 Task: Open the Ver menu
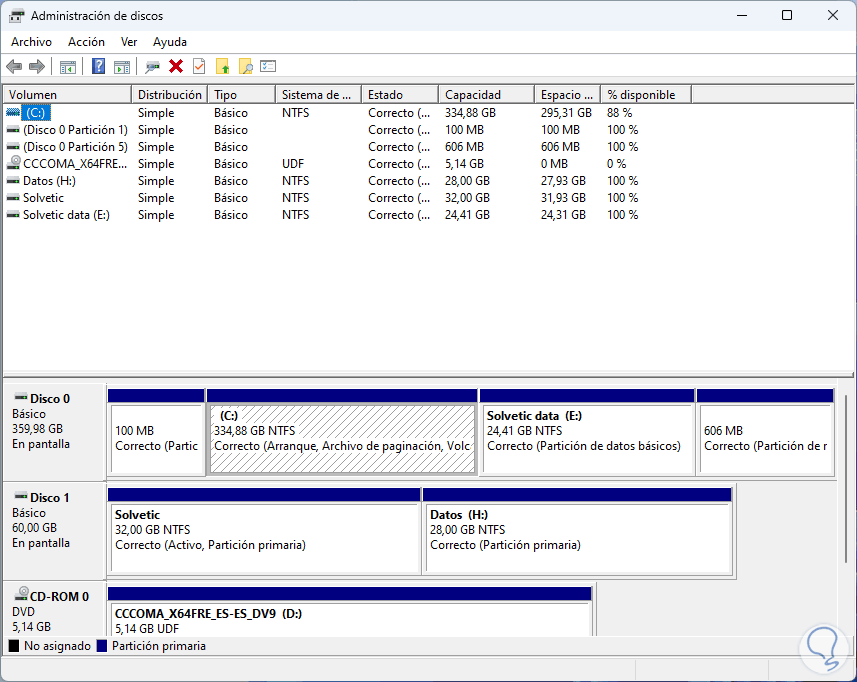129,42
